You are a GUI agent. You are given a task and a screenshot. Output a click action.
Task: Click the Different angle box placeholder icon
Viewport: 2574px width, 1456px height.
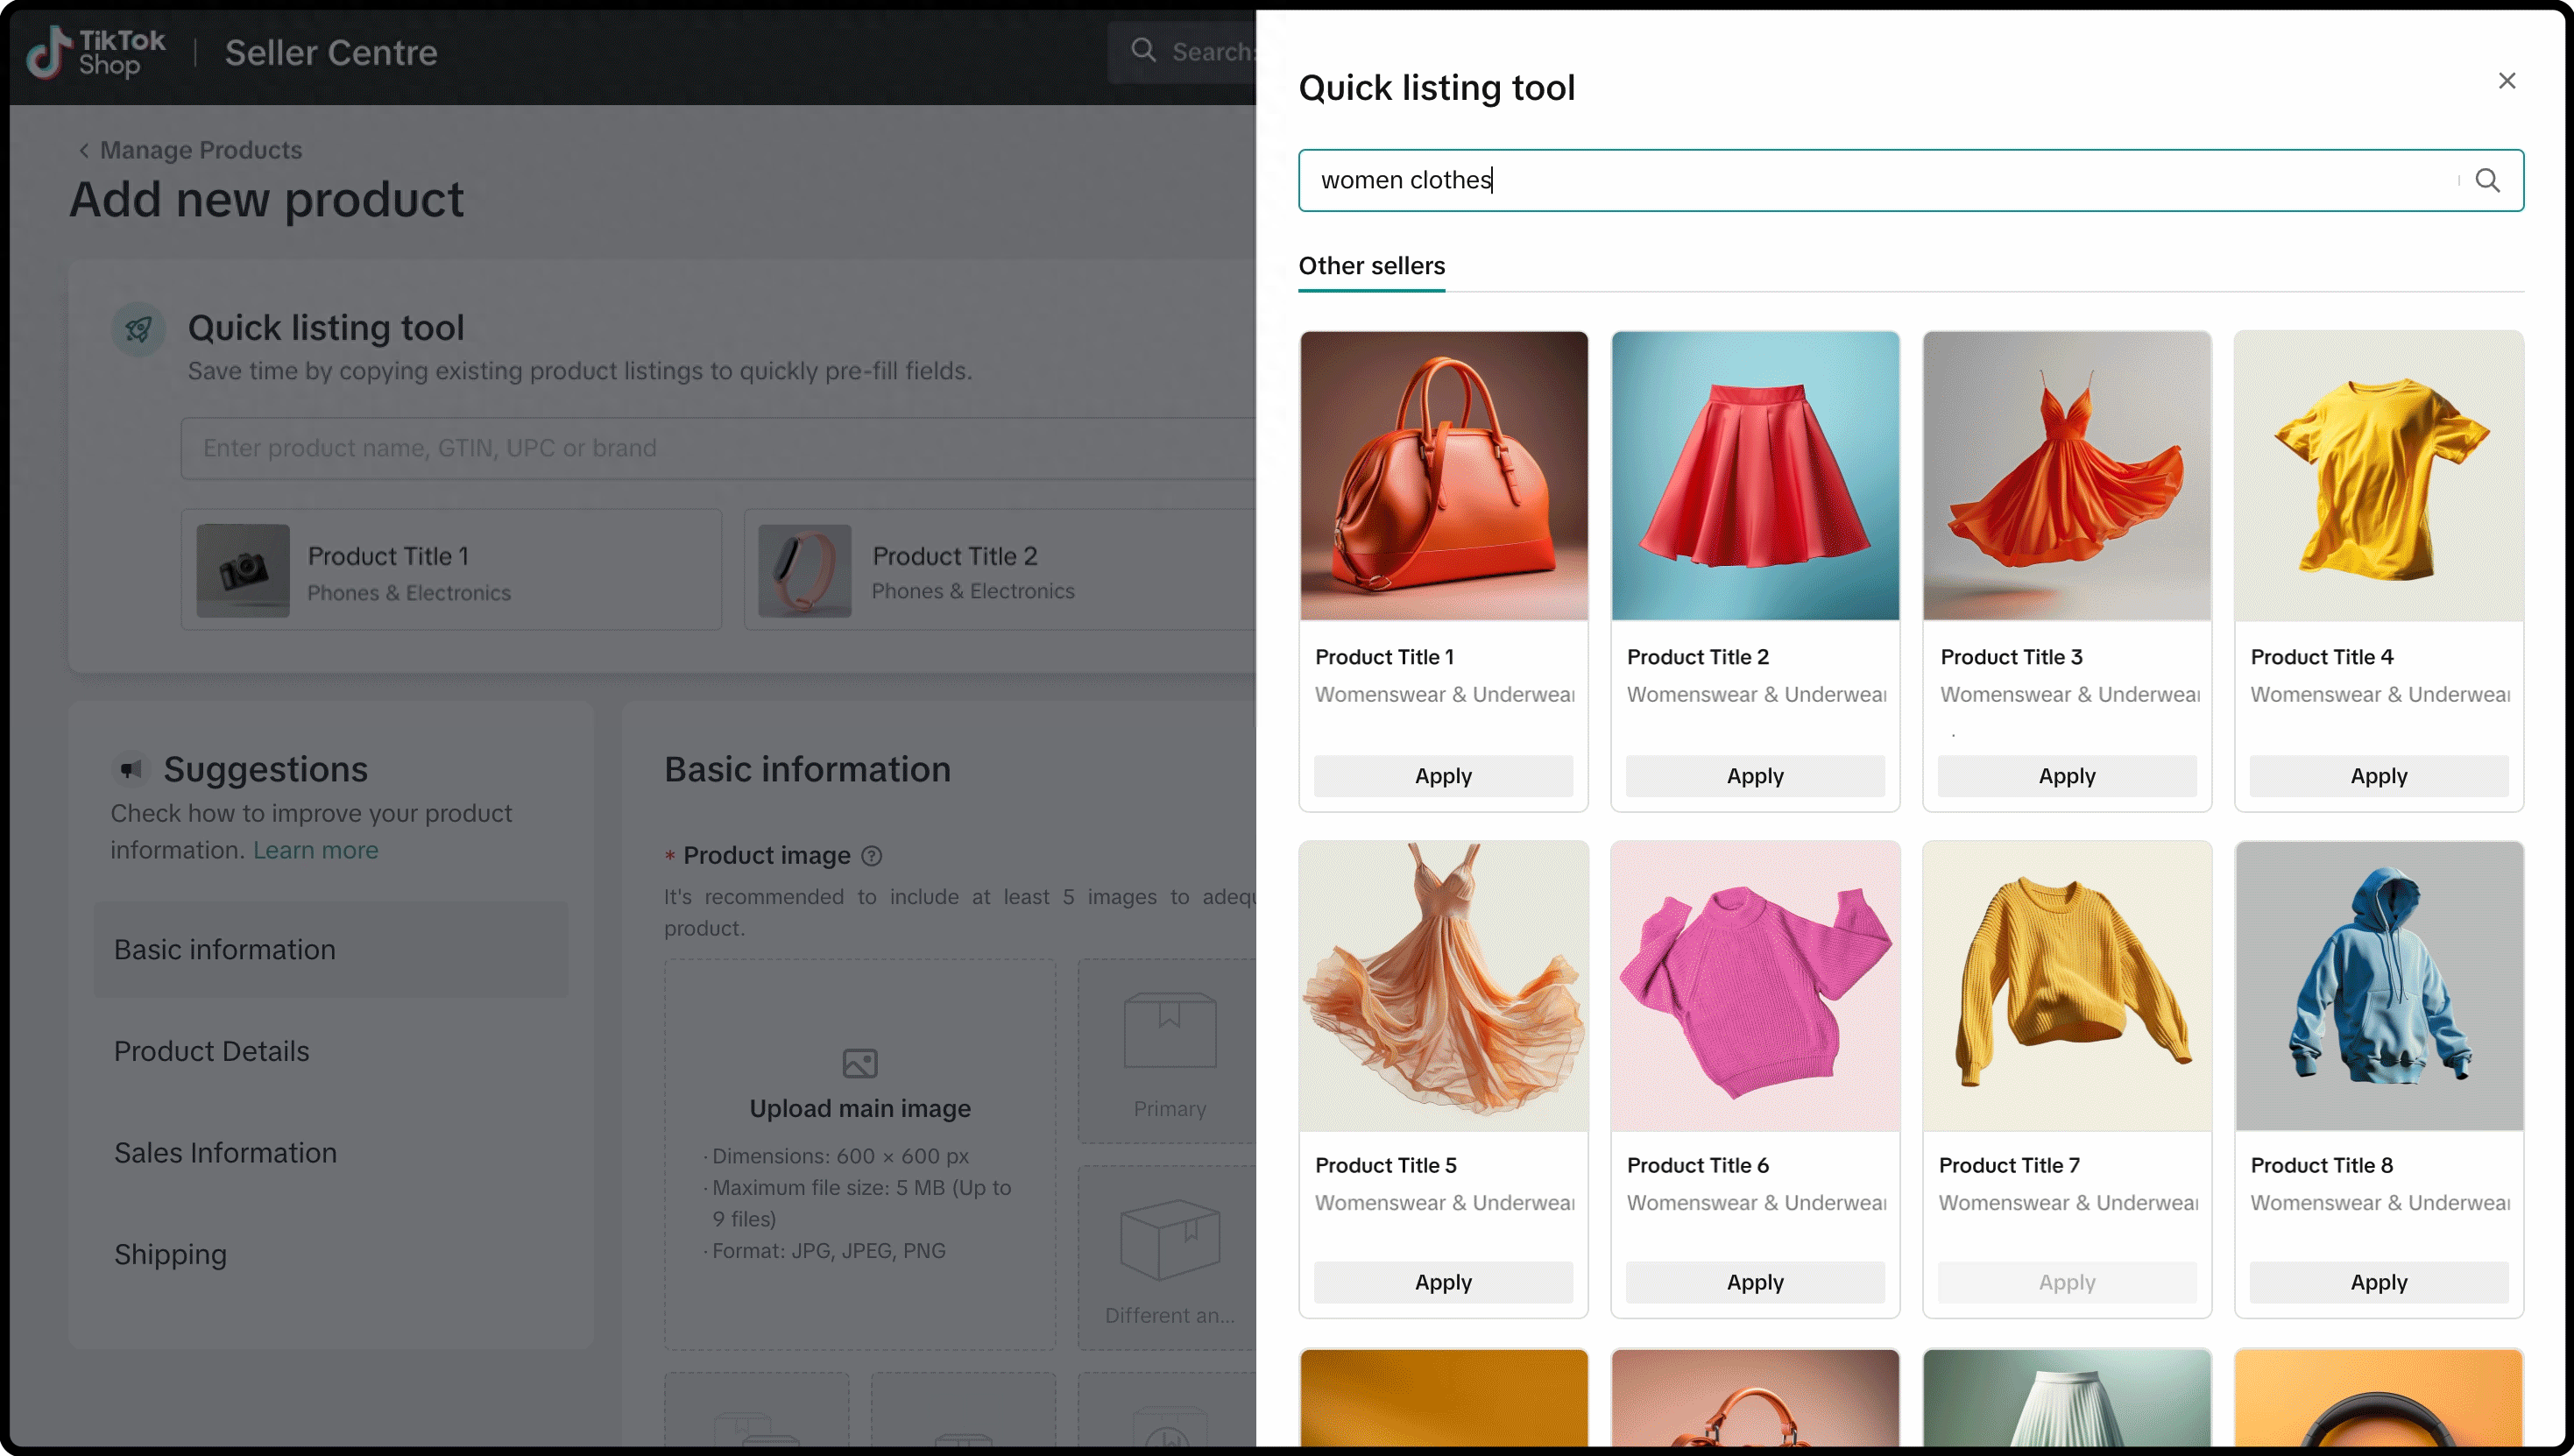[x=1170, y=1240]
